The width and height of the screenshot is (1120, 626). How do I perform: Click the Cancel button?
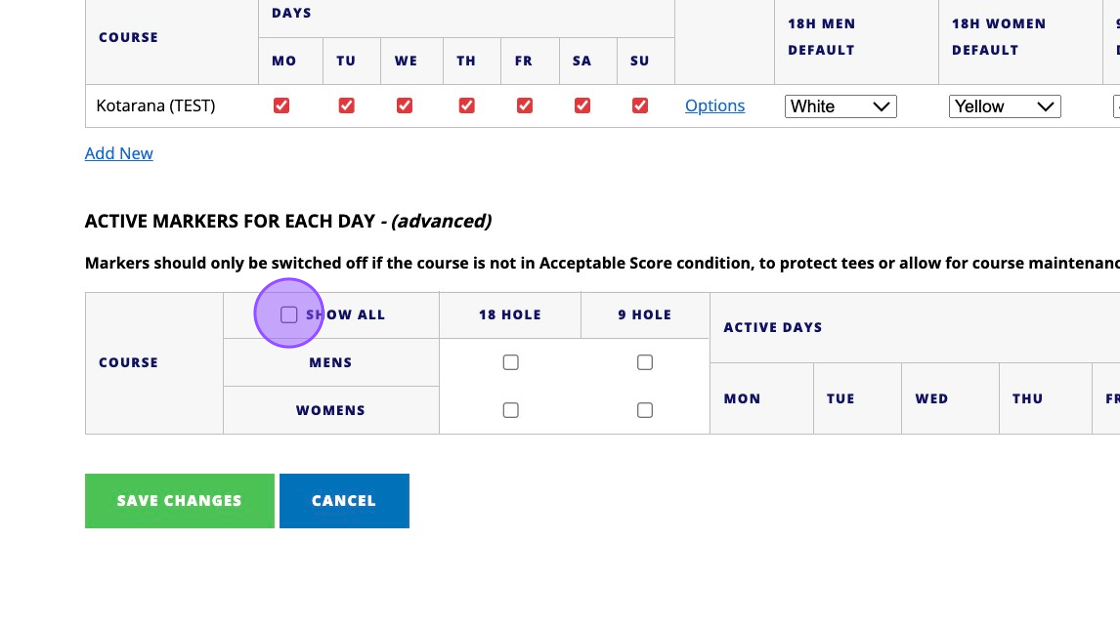click(x=343, y=500)
